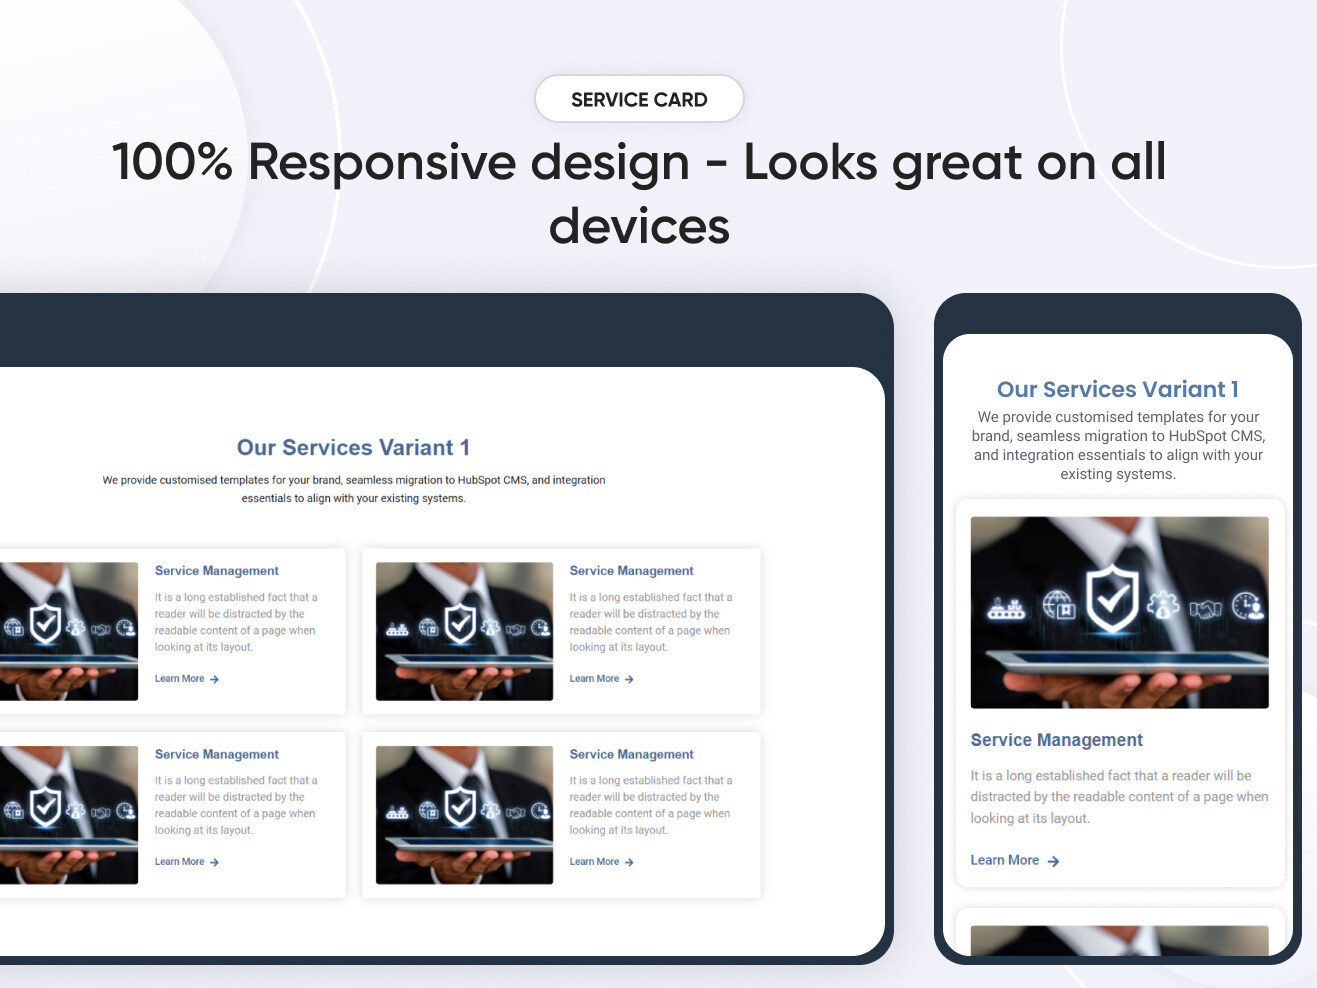Click Learn More in the bottom-right desktop card
The height and width of the screenshot is (988, 1317).
point(595,862)
